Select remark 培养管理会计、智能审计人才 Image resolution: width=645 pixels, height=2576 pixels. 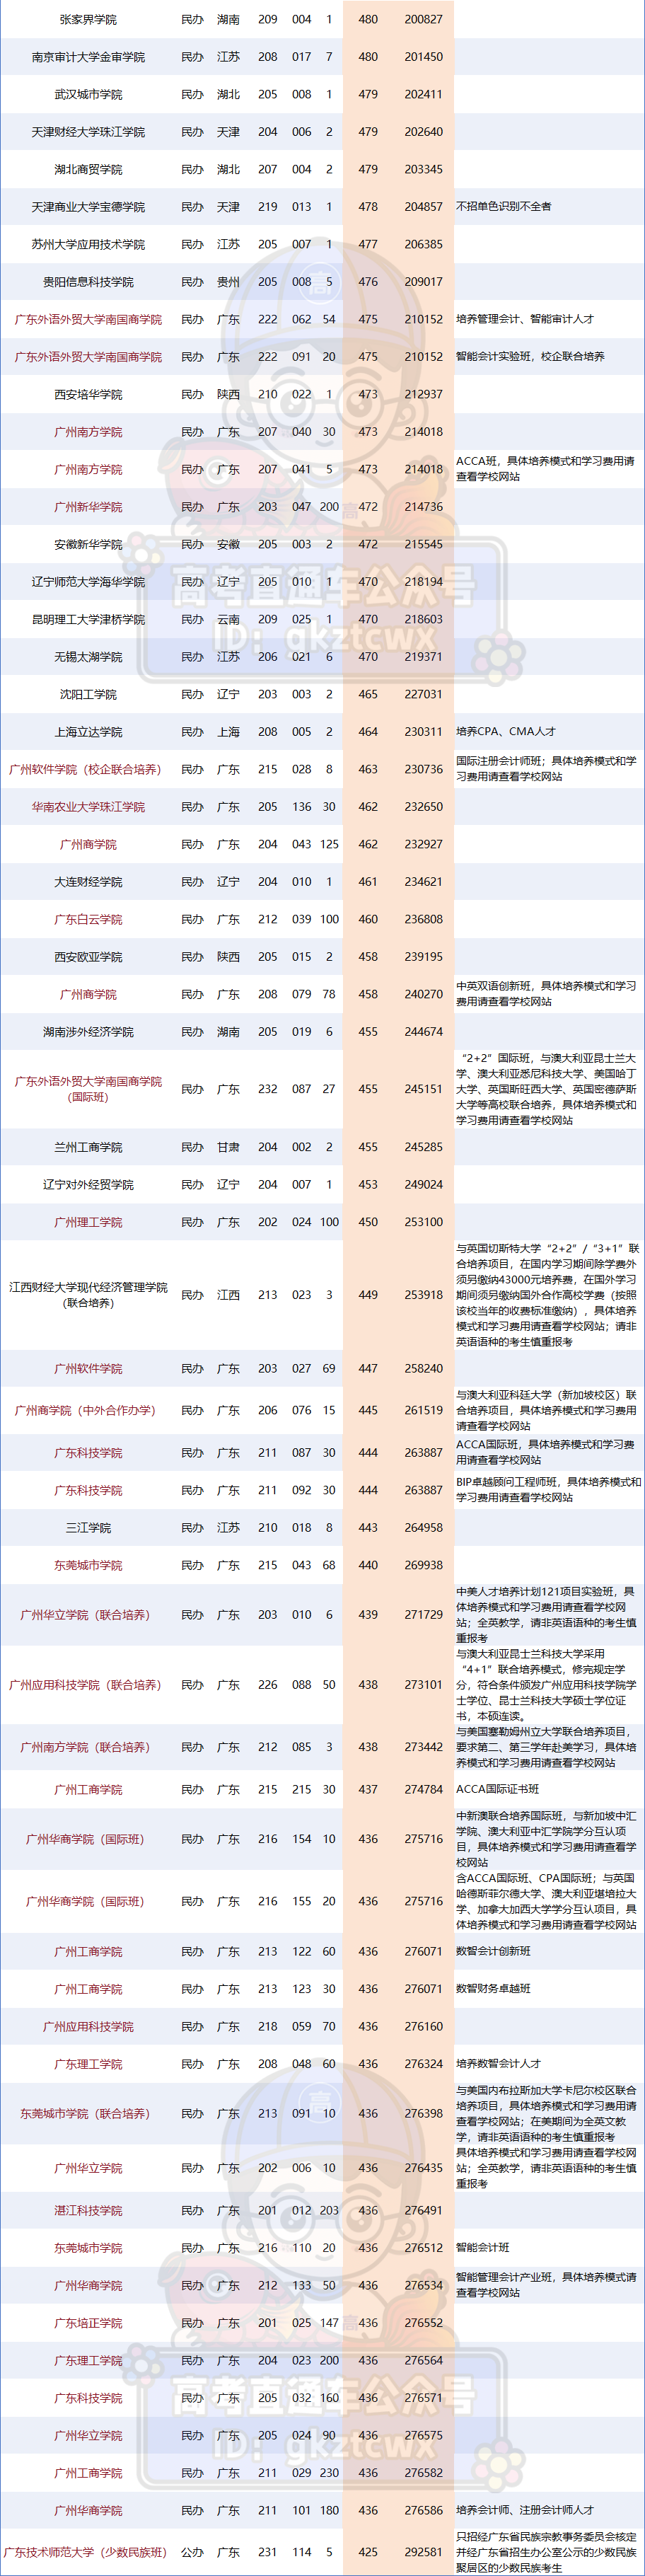point(525,319)
